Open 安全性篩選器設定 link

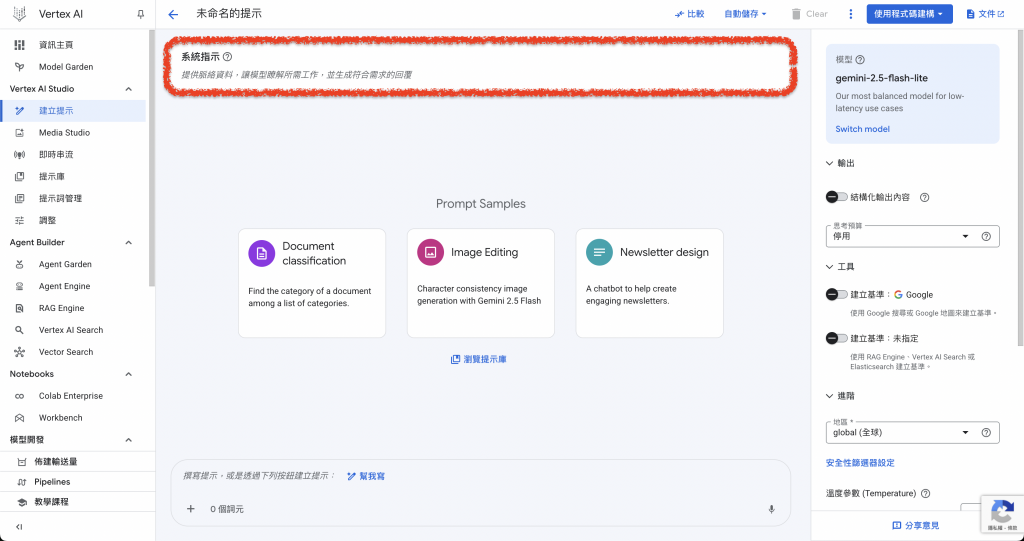(860, 463)
